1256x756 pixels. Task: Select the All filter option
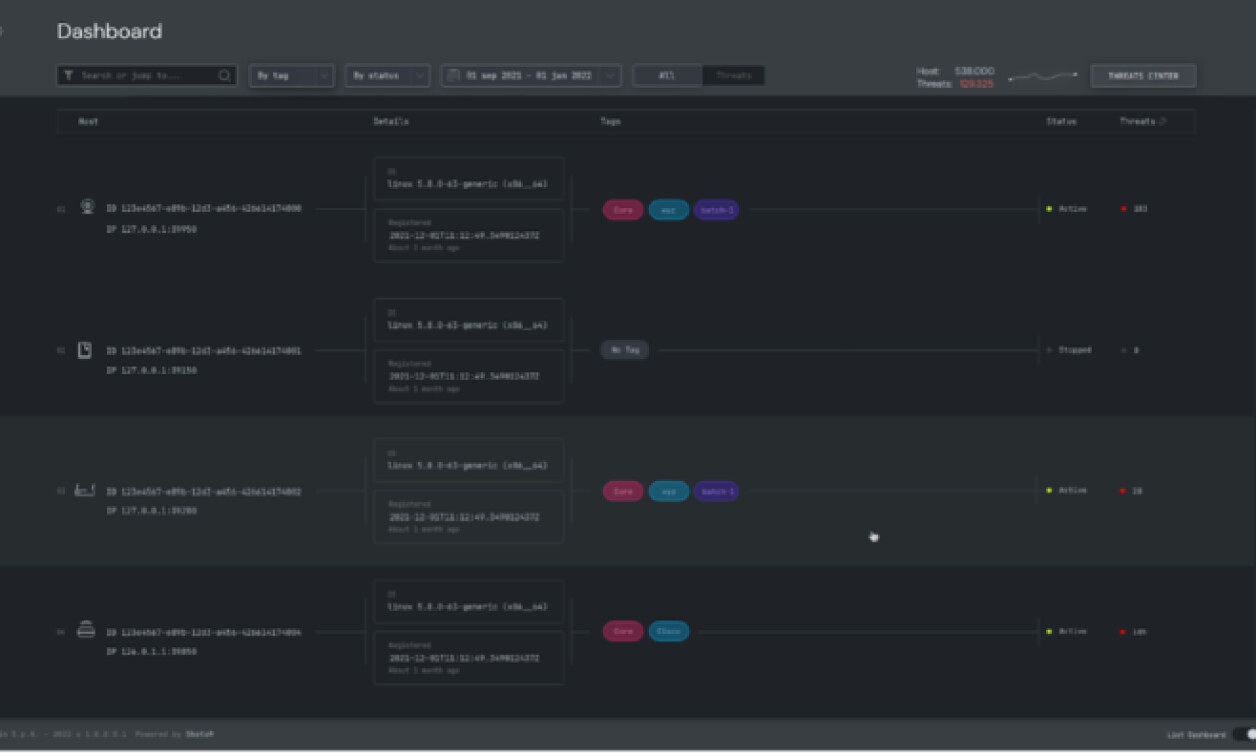click(x=669, y=75)
